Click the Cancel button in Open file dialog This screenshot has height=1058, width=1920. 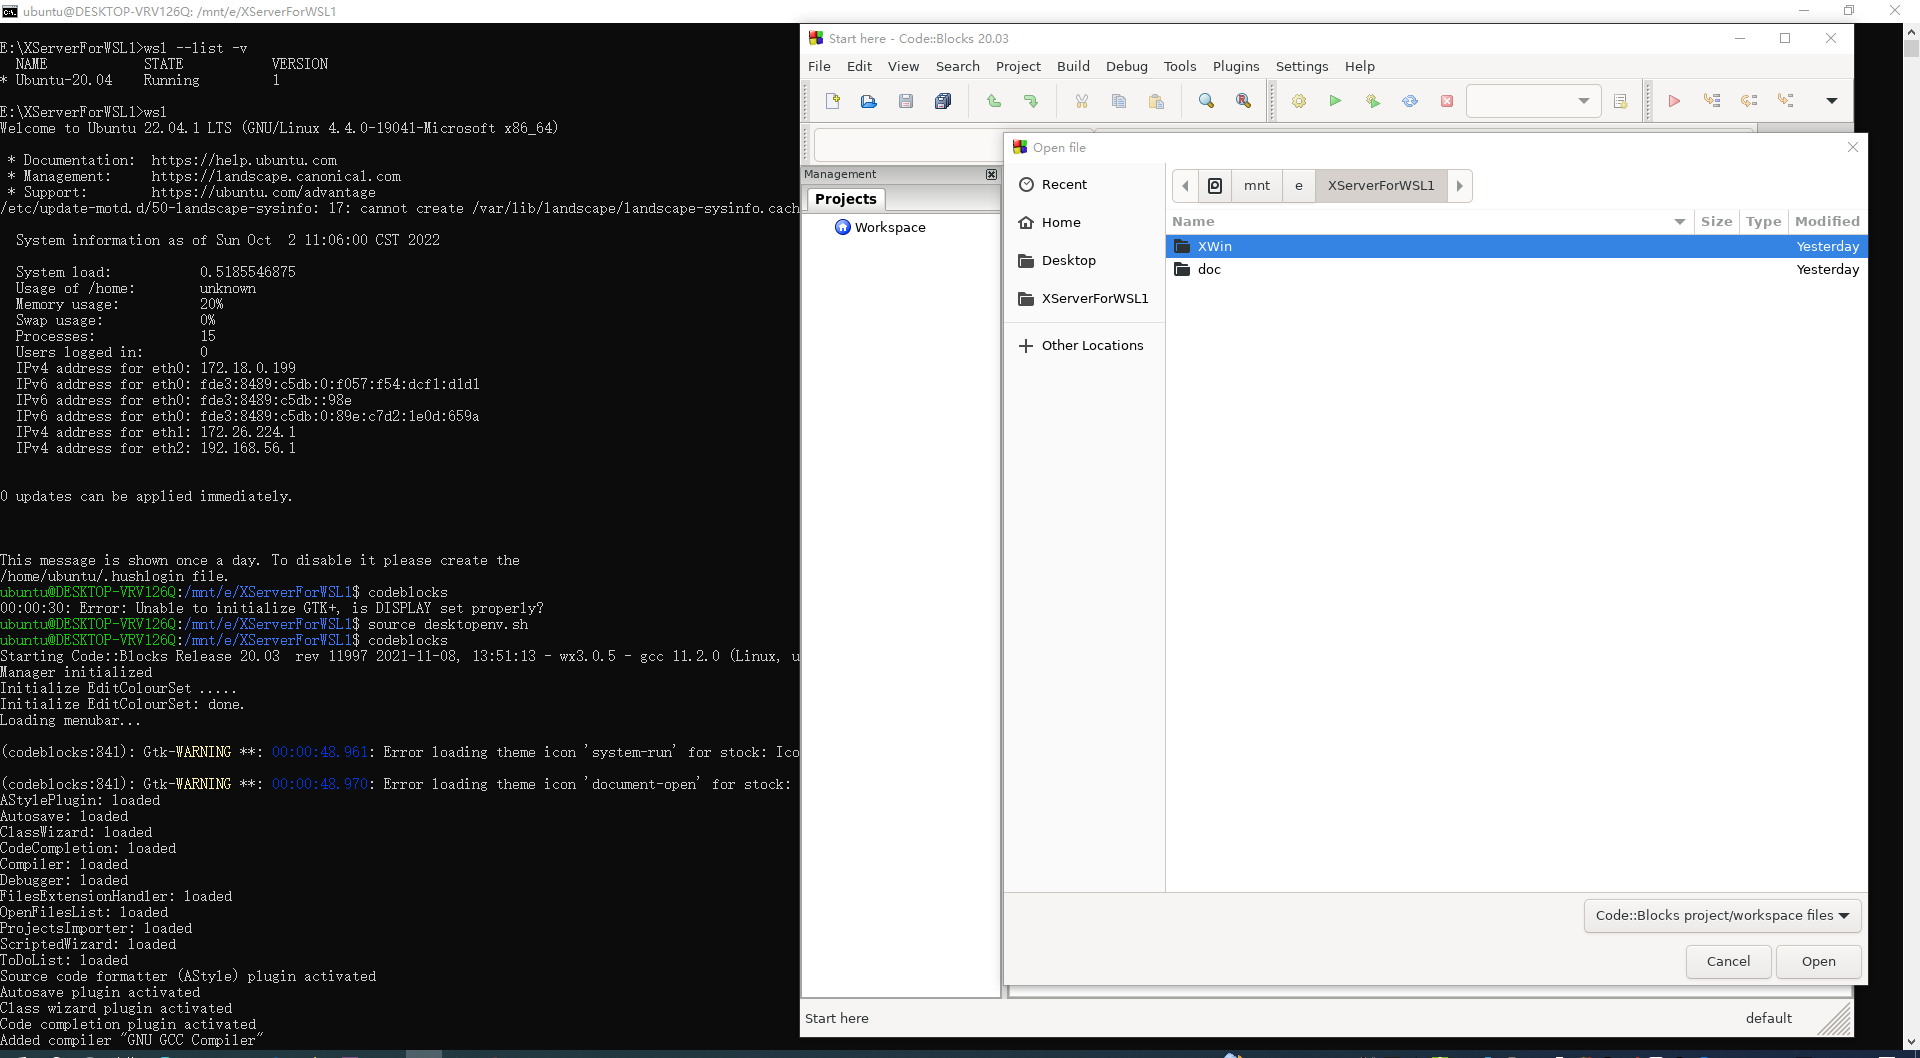tap(1728, 962)
